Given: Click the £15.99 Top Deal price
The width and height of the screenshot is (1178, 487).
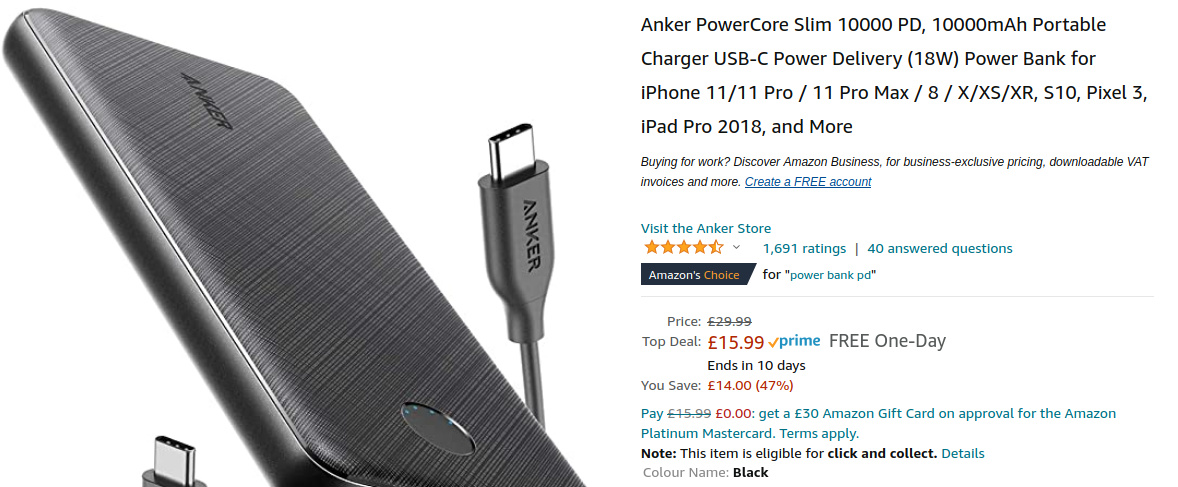Looking at the screenshot, I should [x=735, y=342].
